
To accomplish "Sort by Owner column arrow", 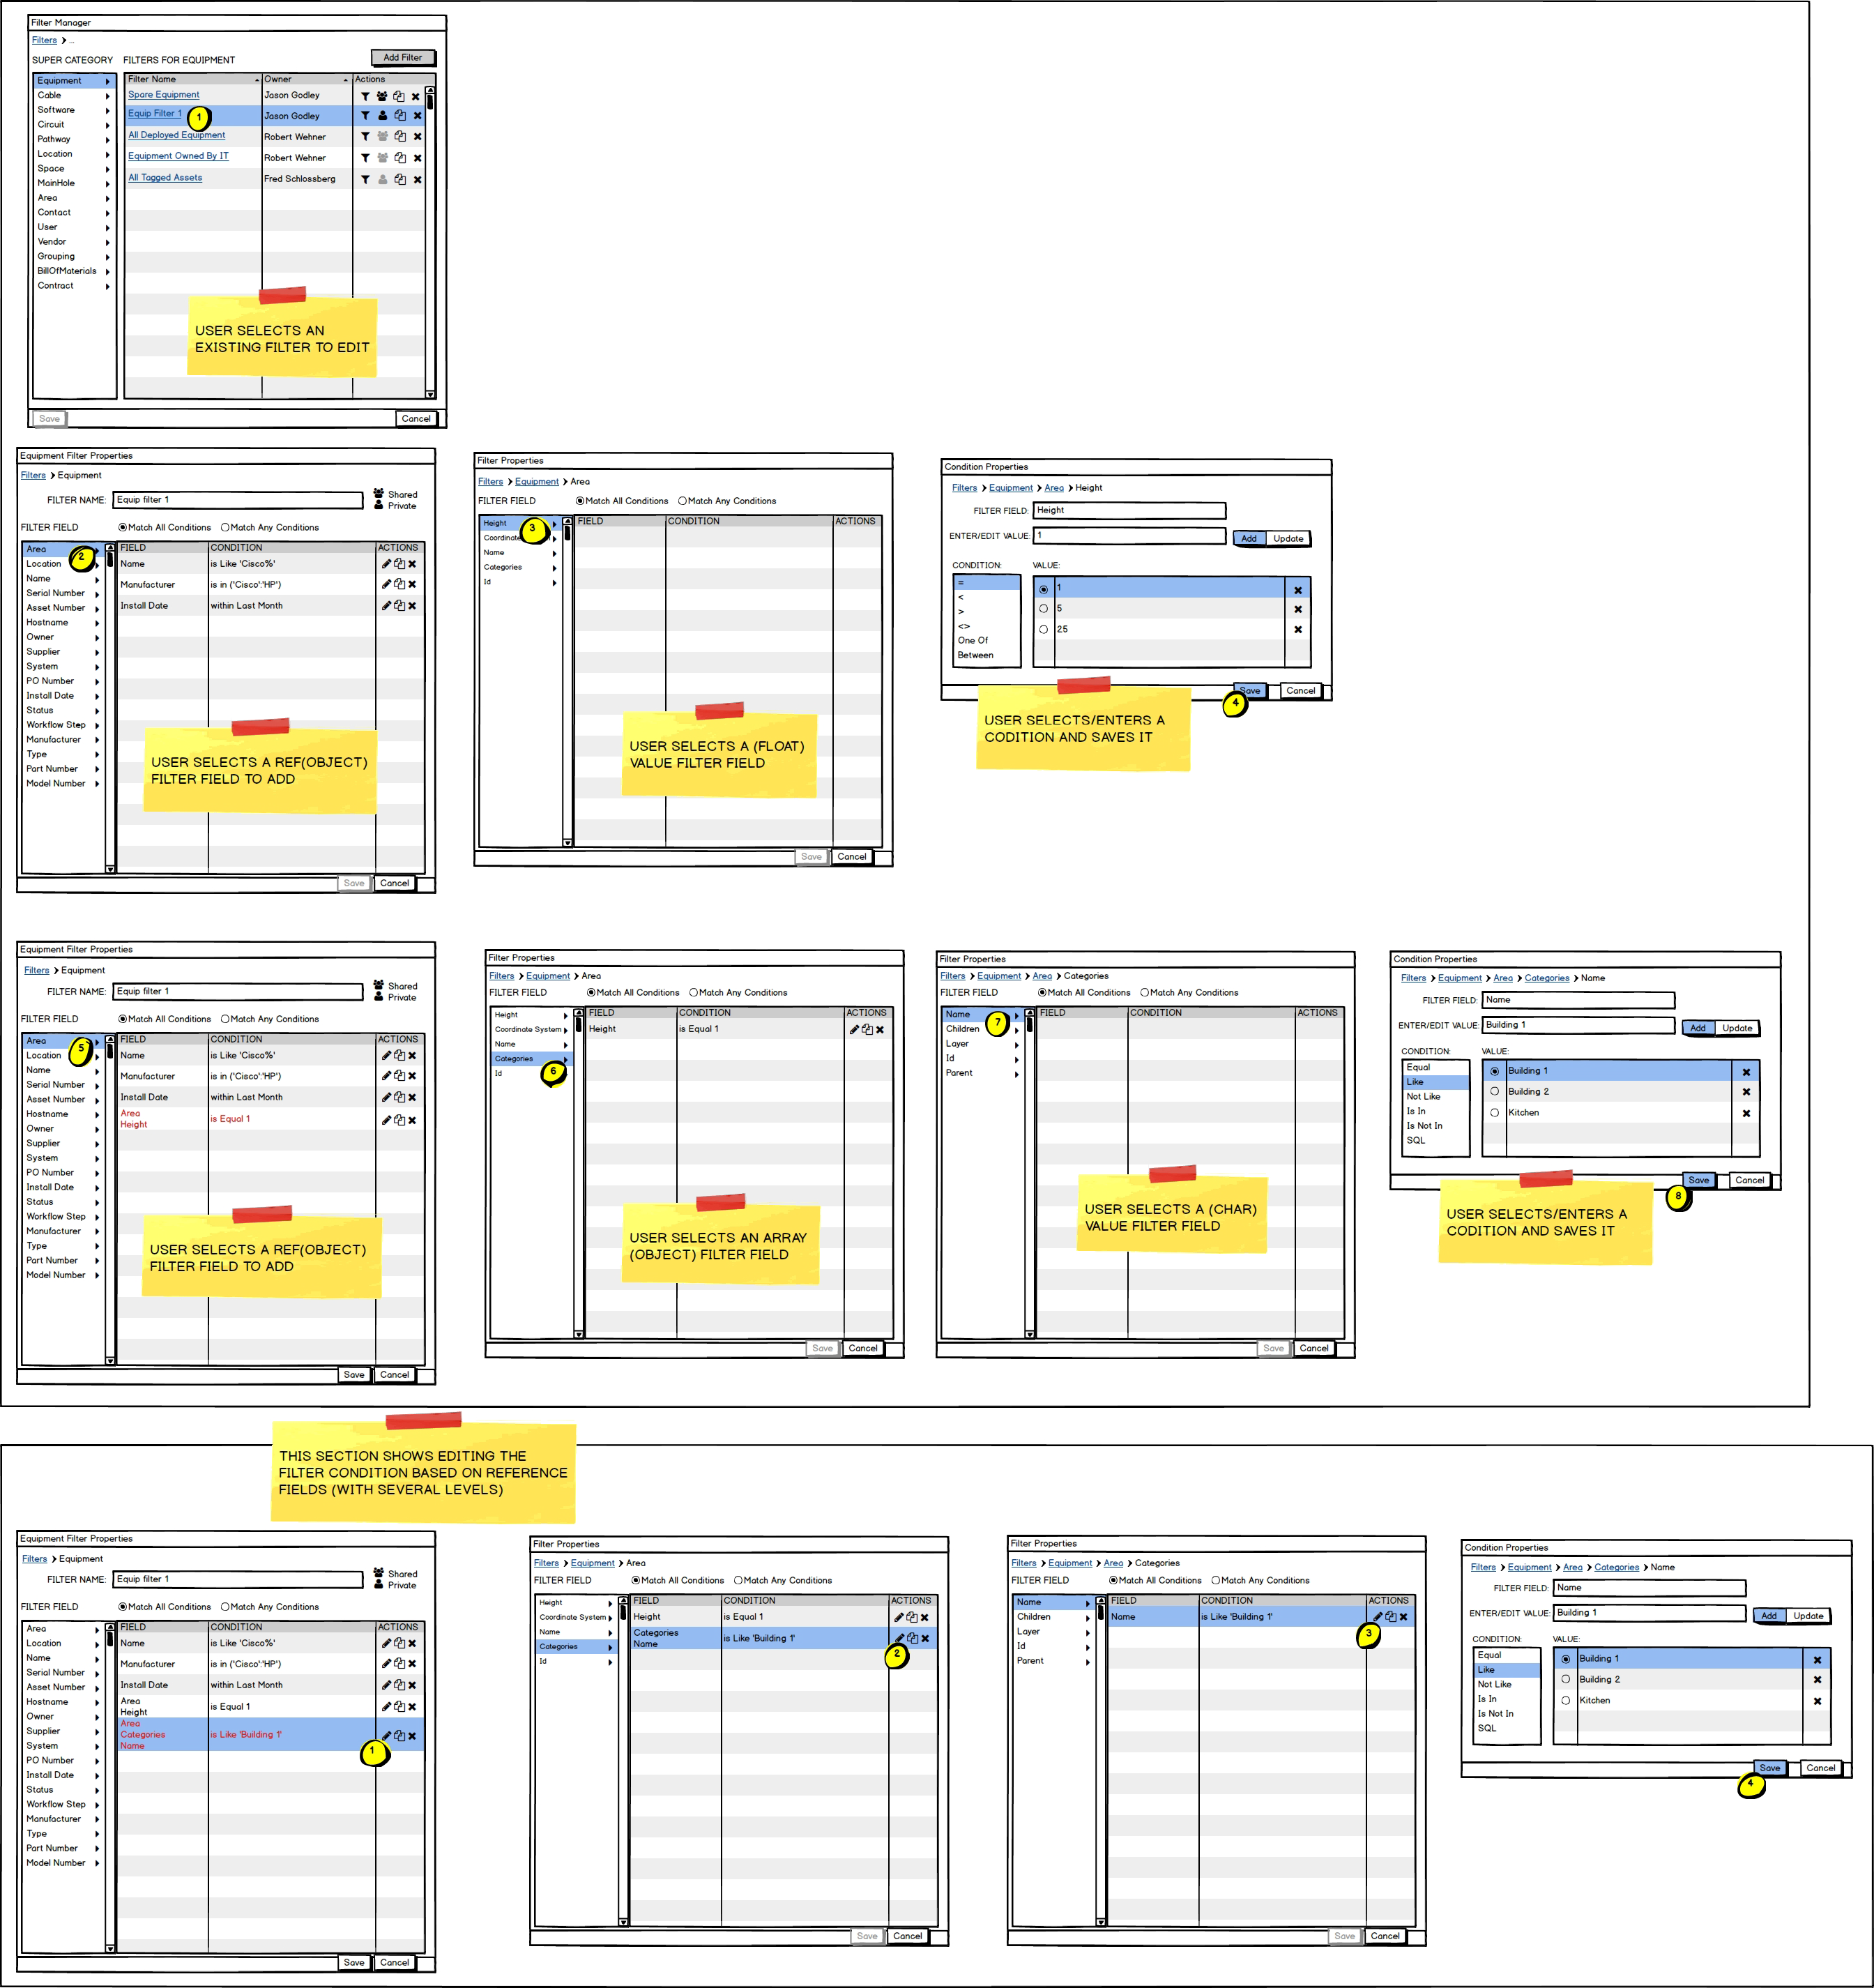I will coord(346,80).
